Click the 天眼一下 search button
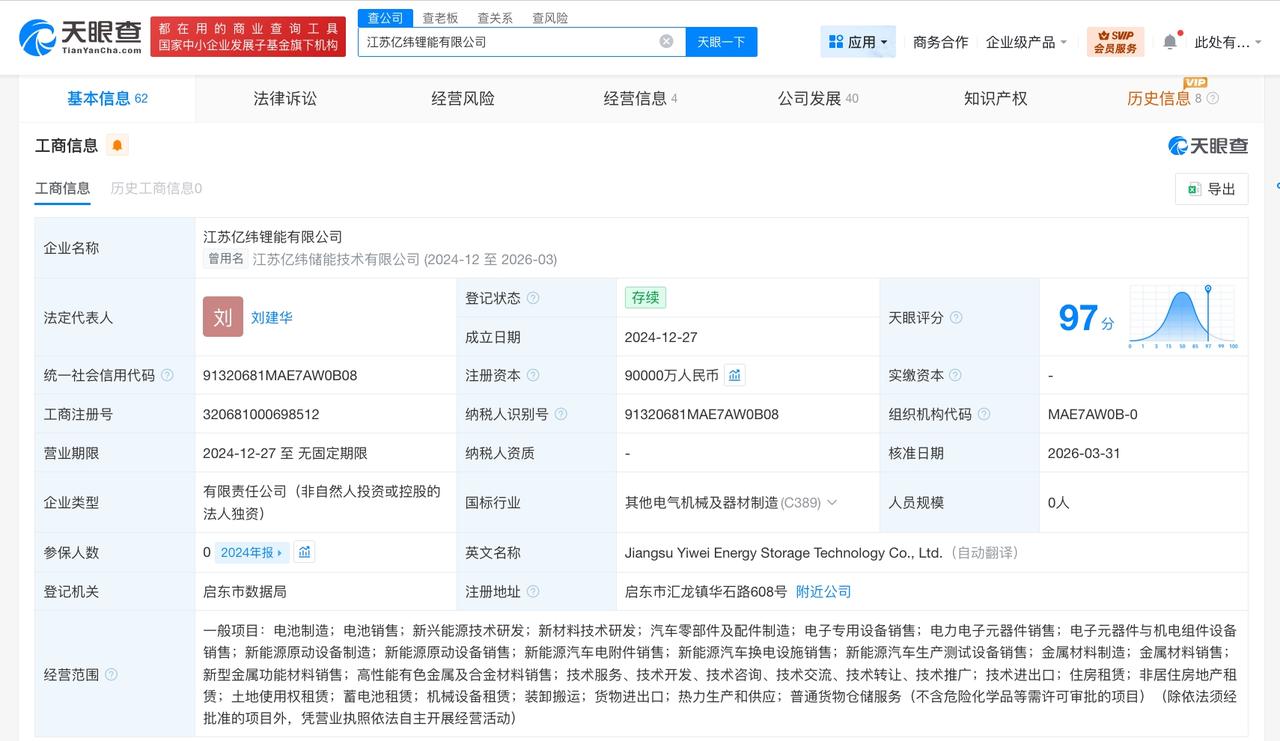 click(x=721, y=41)
